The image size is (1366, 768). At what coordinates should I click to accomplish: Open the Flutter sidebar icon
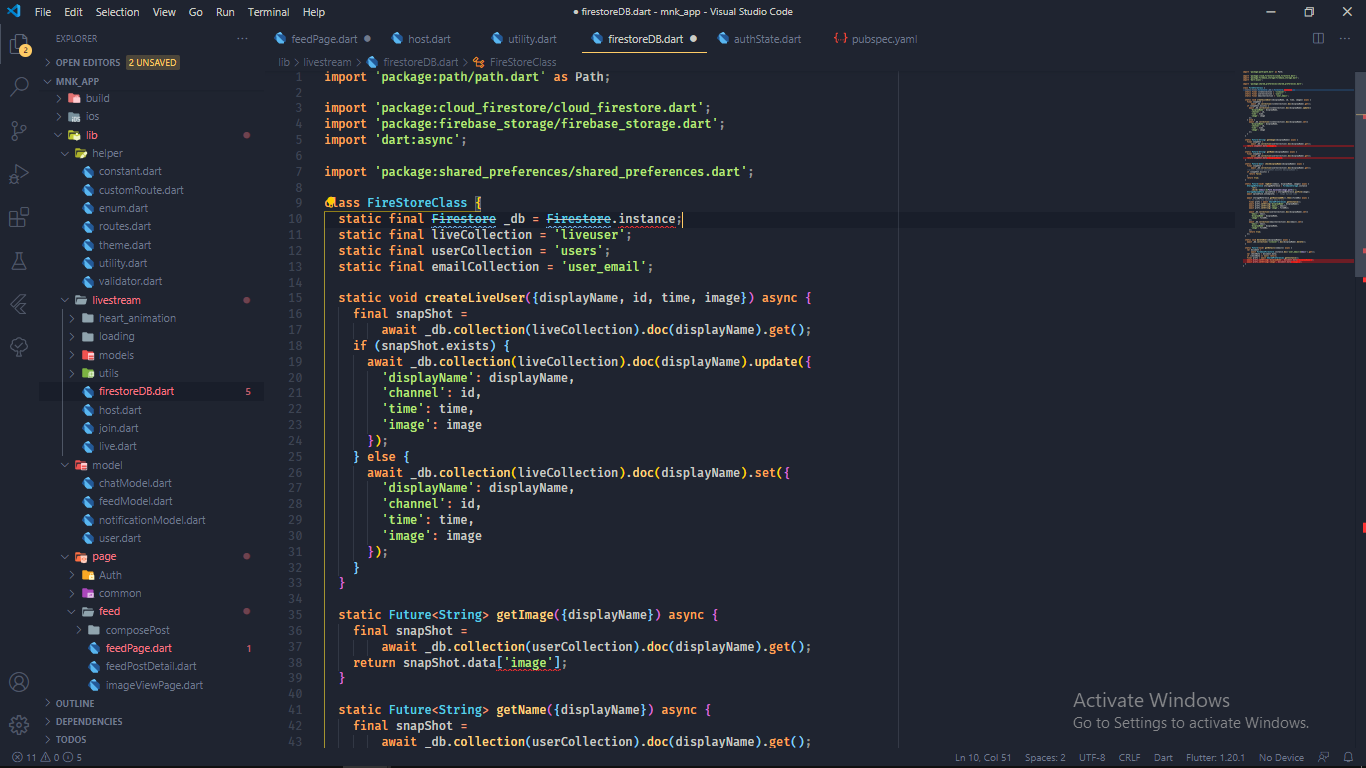point(19,304)
